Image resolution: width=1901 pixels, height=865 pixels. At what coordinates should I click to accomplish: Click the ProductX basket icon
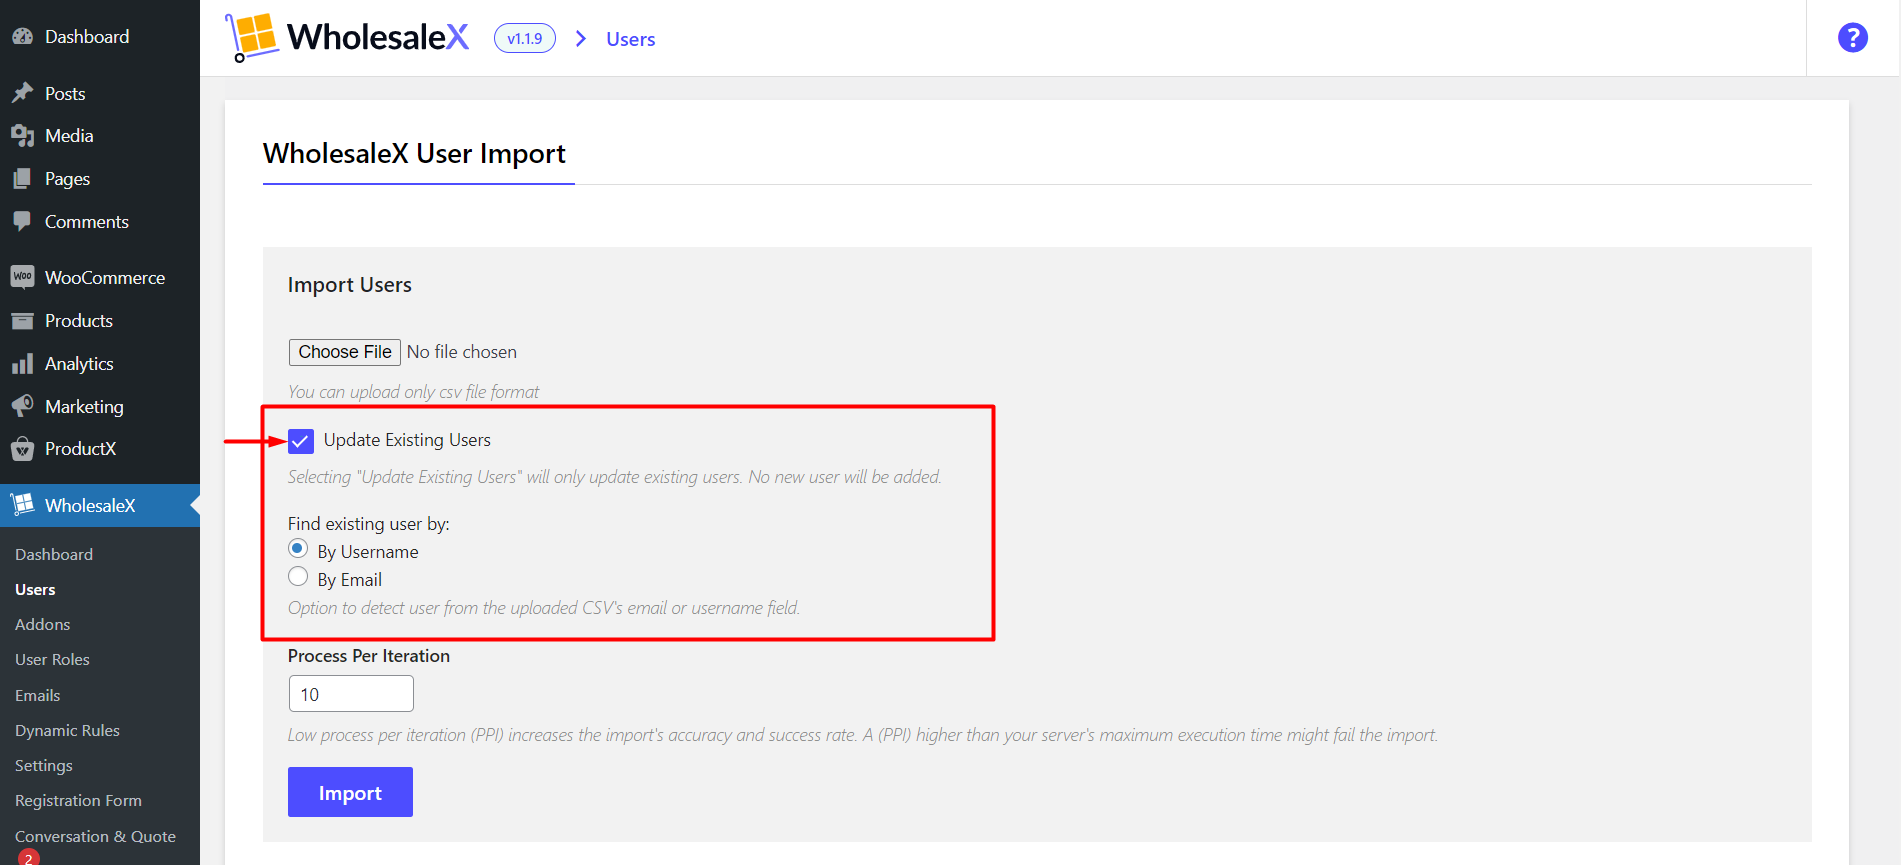pos(22,449)
